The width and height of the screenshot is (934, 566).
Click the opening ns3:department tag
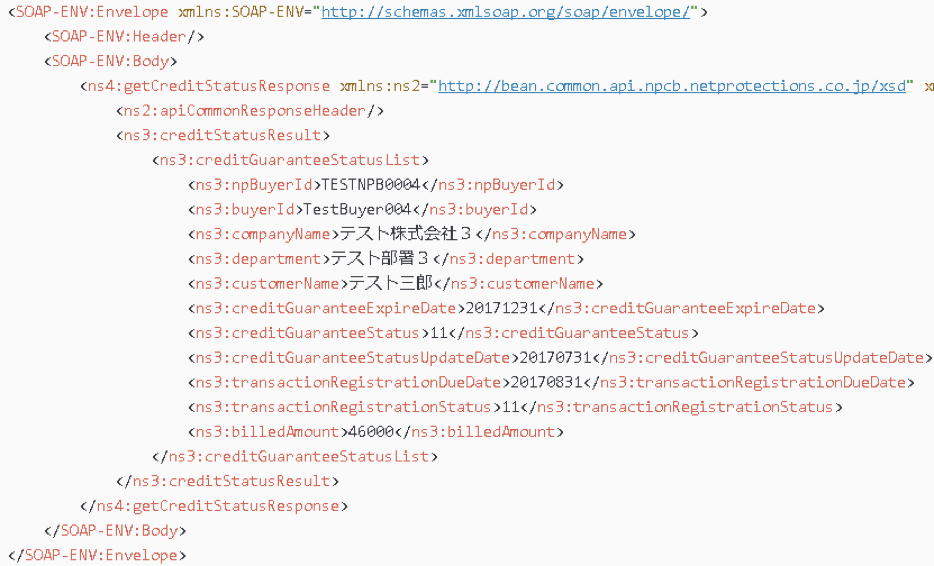tap(259, 259)
